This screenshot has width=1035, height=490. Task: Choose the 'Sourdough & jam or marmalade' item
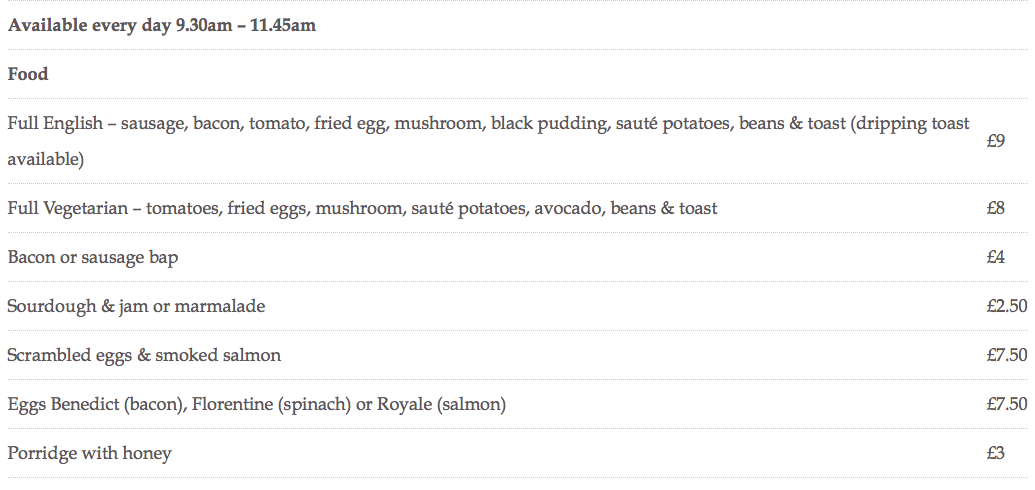(136, 306)
